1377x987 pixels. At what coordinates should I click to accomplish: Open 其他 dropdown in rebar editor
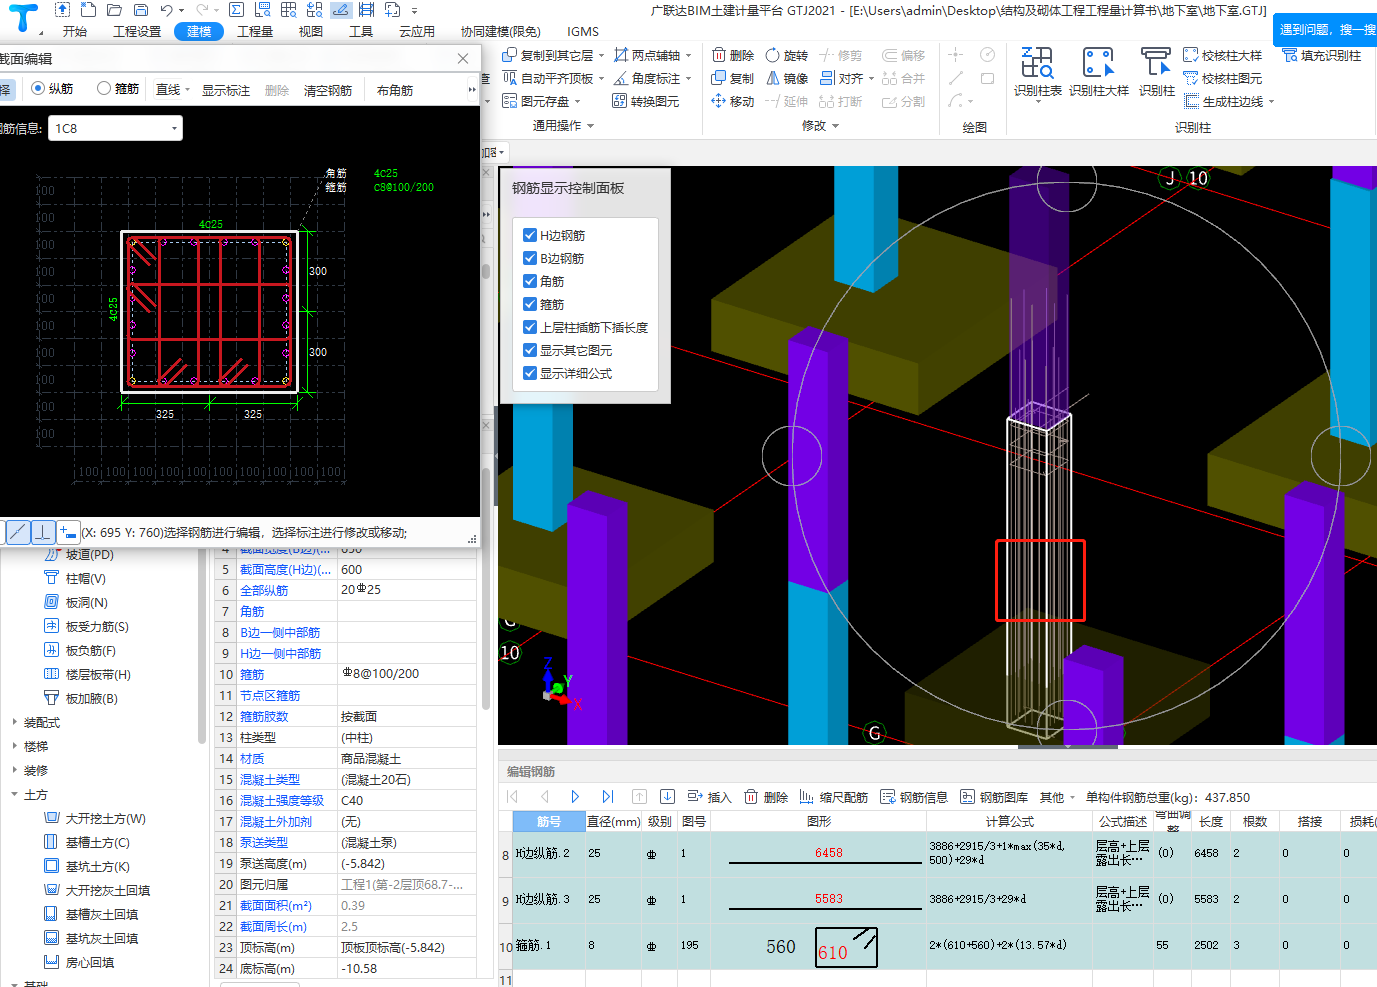point(1057,797)
